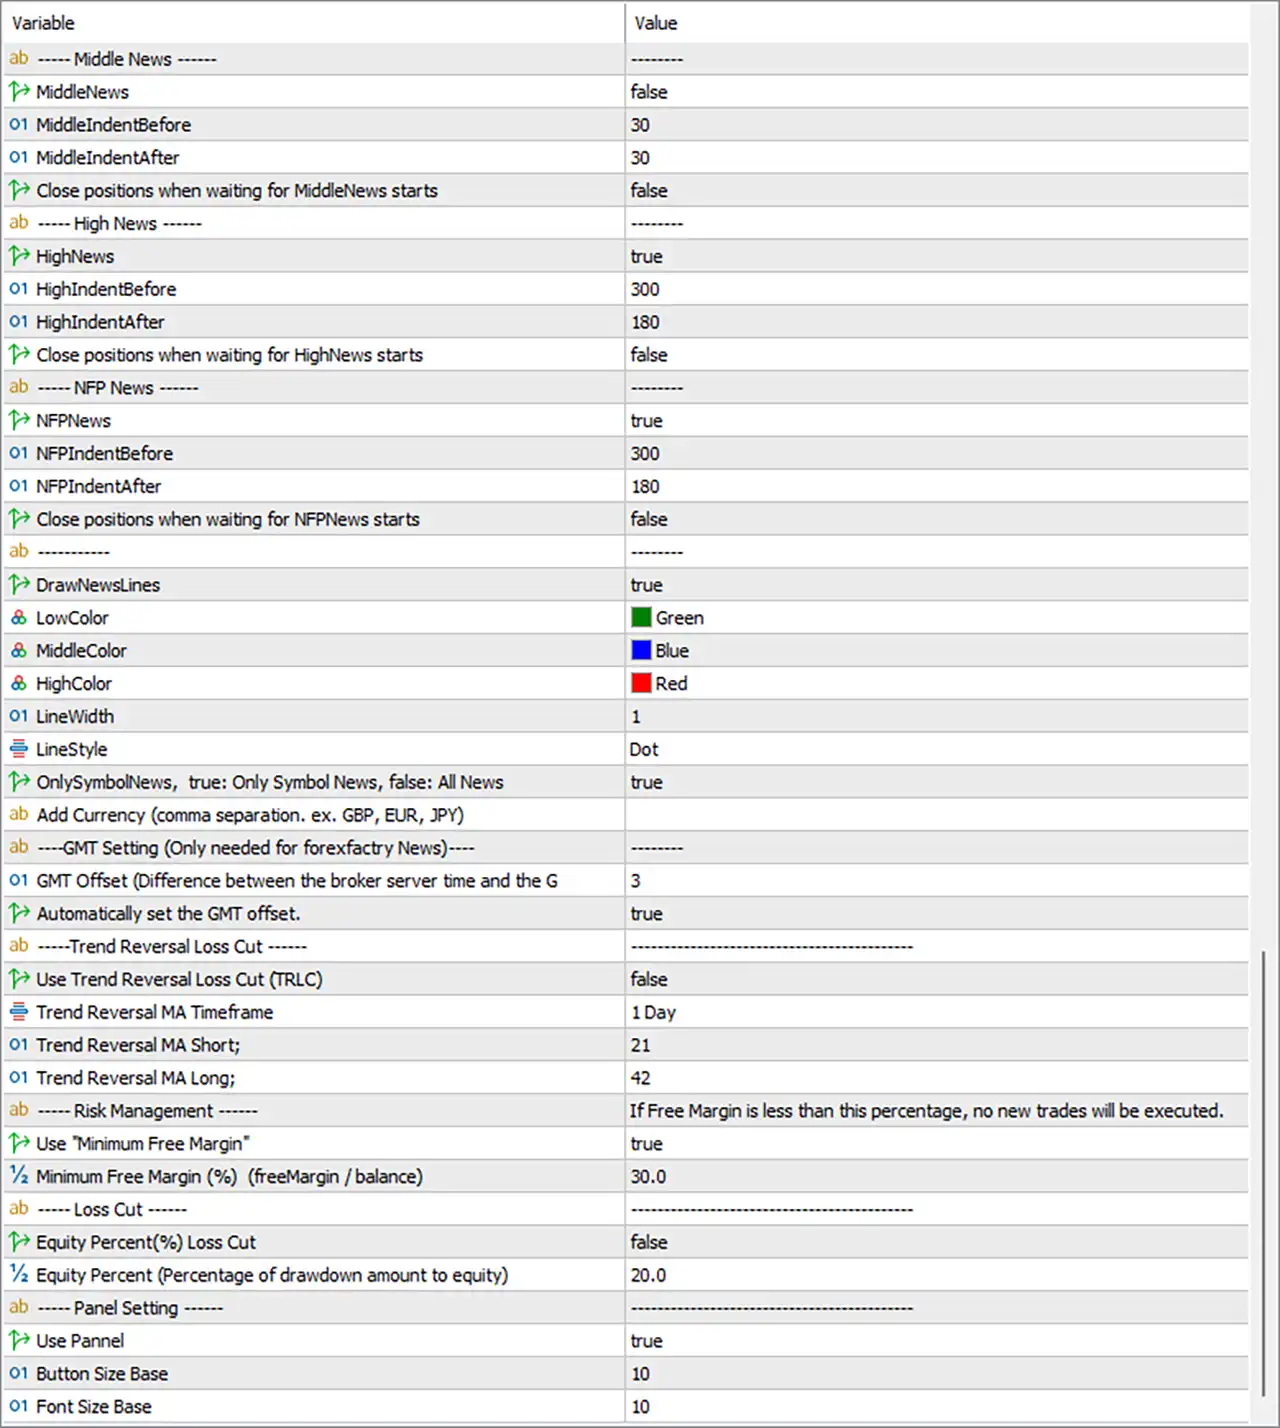Viewport: 1280px width, 1428px height.
Task: Click the color icon beside MiddleColor
Action: (19, 650)
